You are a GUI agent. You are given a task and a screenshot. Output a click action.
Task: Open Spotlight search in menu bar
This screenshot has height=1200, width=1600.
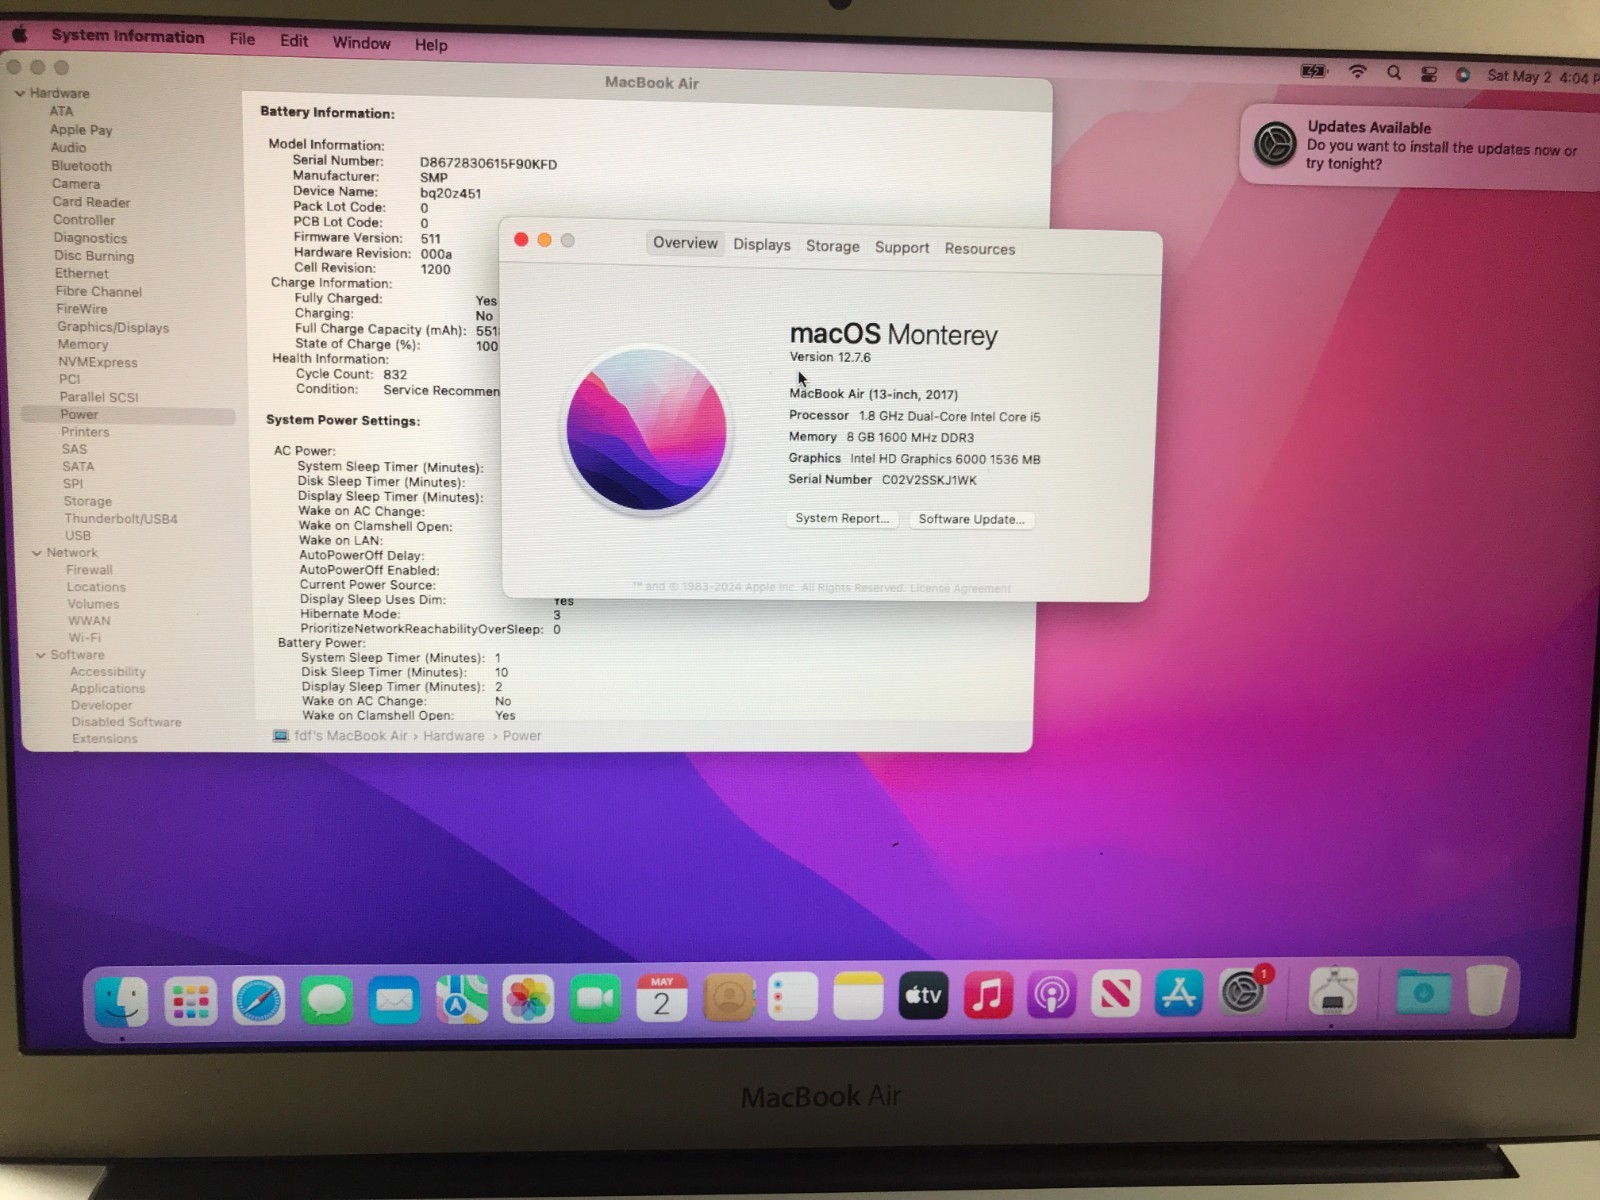(1394, 73)
